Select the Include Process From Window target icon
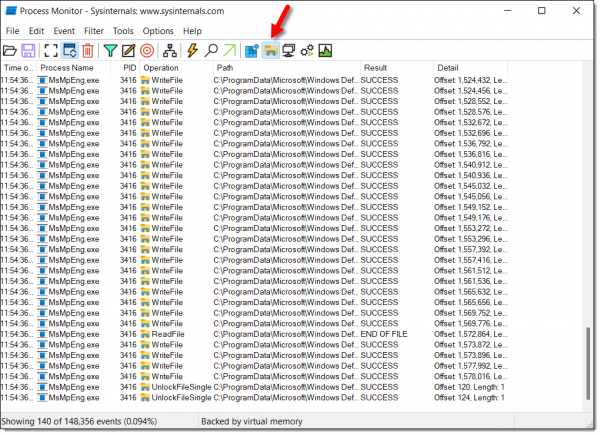The height and width of the screenshot is (435, 600). [147, 51]
